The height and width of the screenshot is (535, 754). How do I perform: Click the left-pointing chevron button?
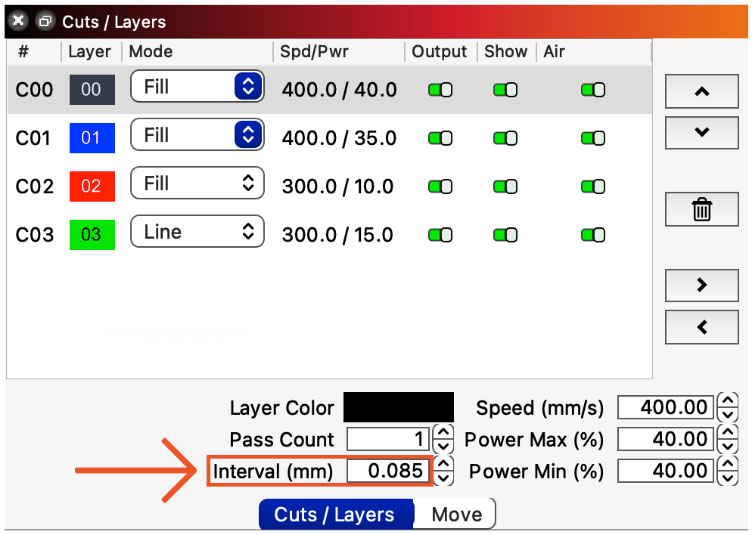point(702,327)
